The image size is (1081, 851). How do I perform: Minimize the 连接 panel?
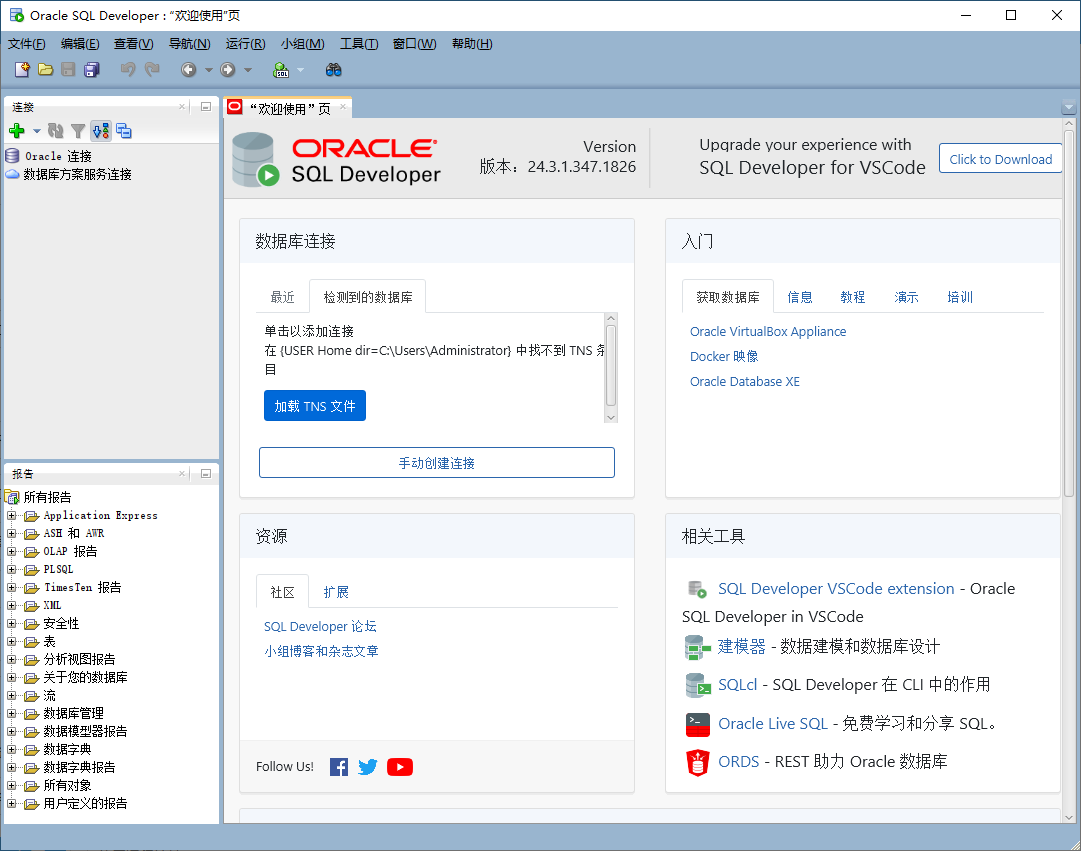(205, 106)
